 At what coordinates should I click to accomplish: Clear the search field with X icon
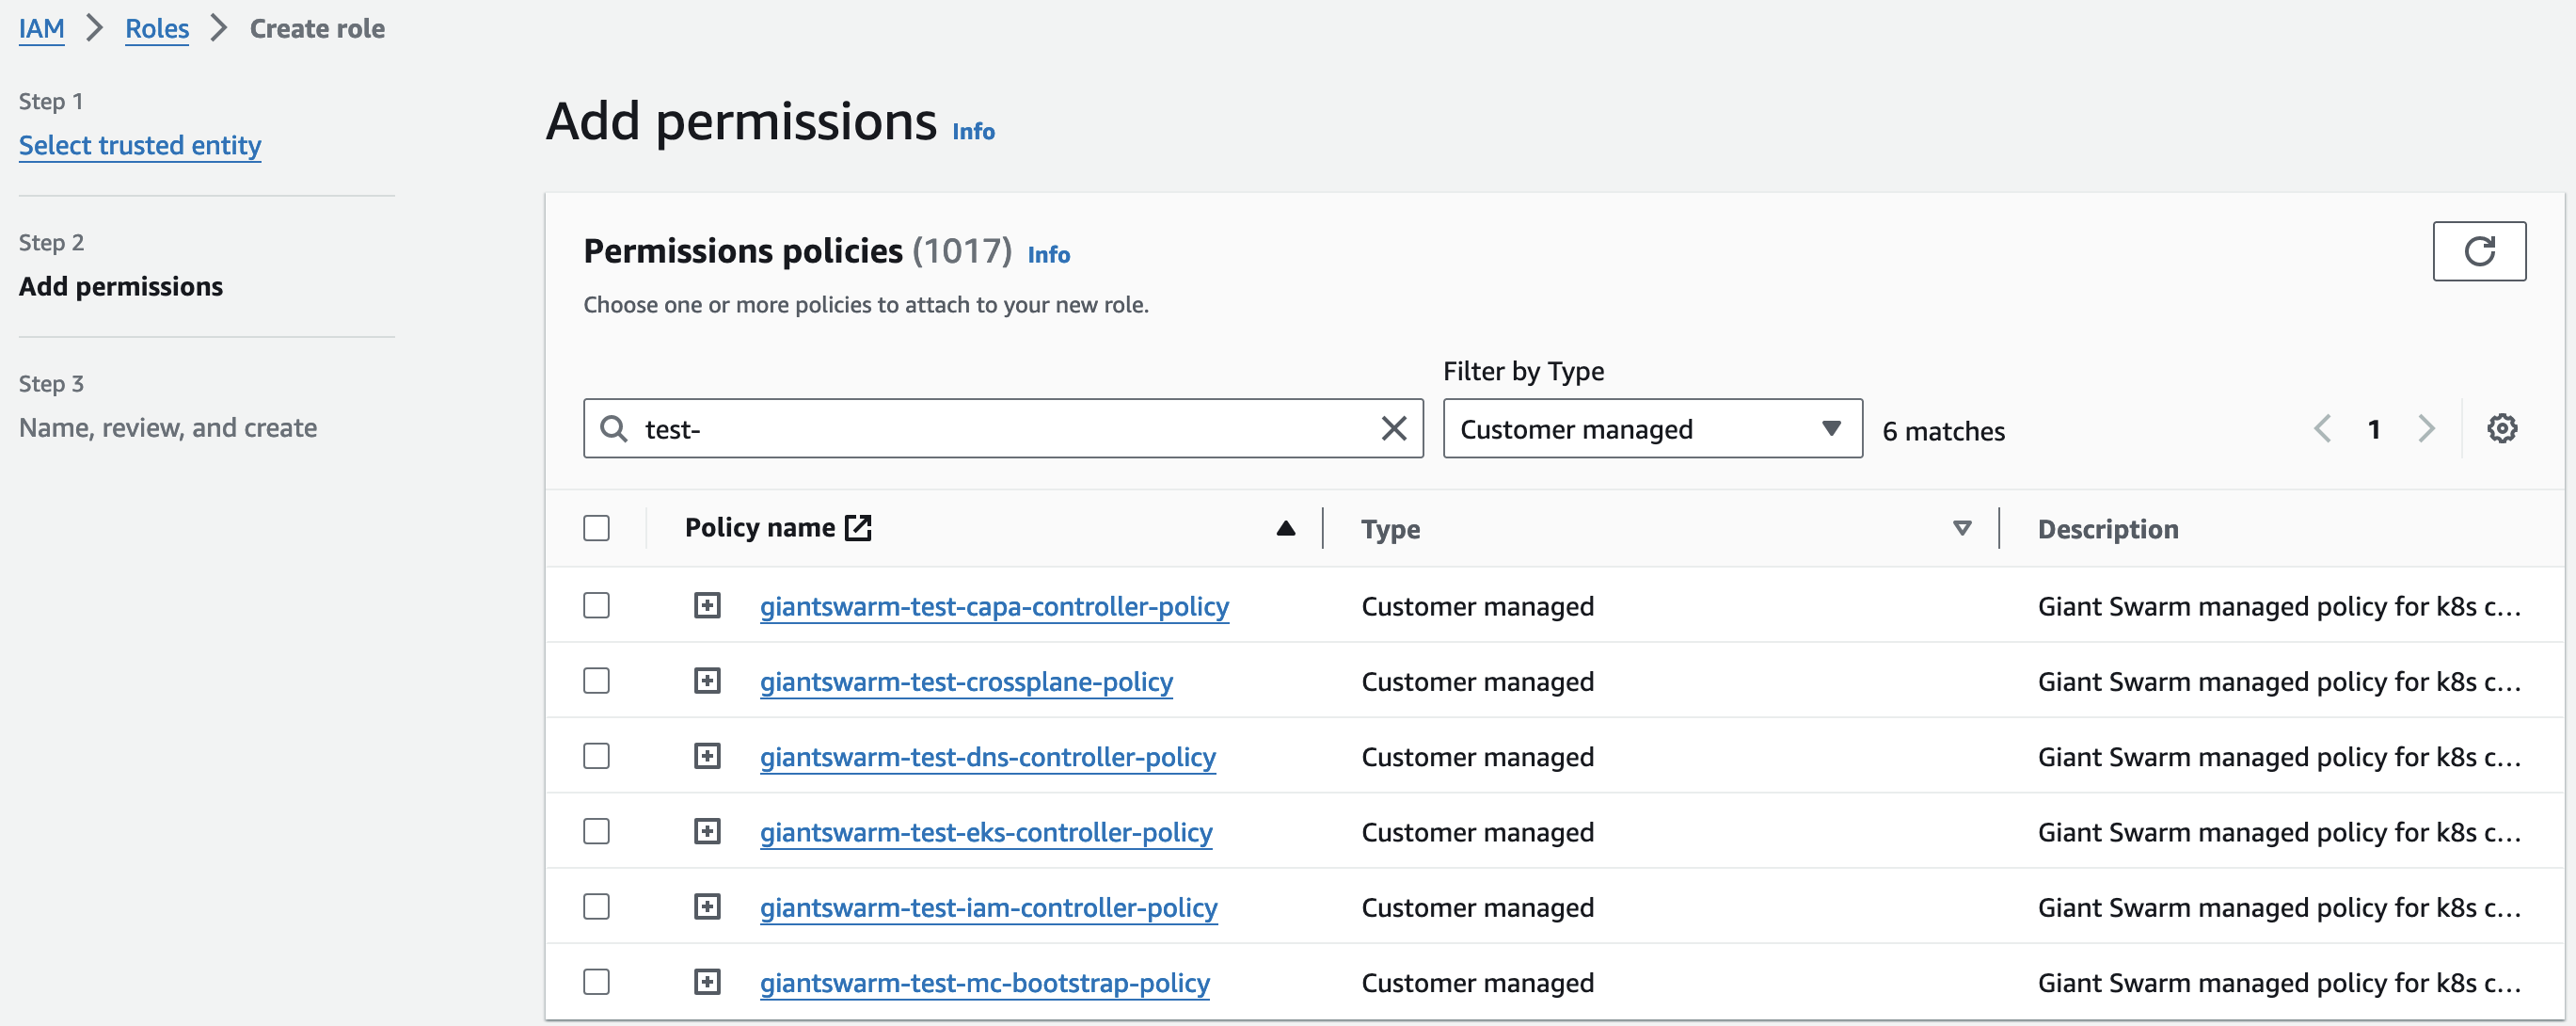(1393, 429)
